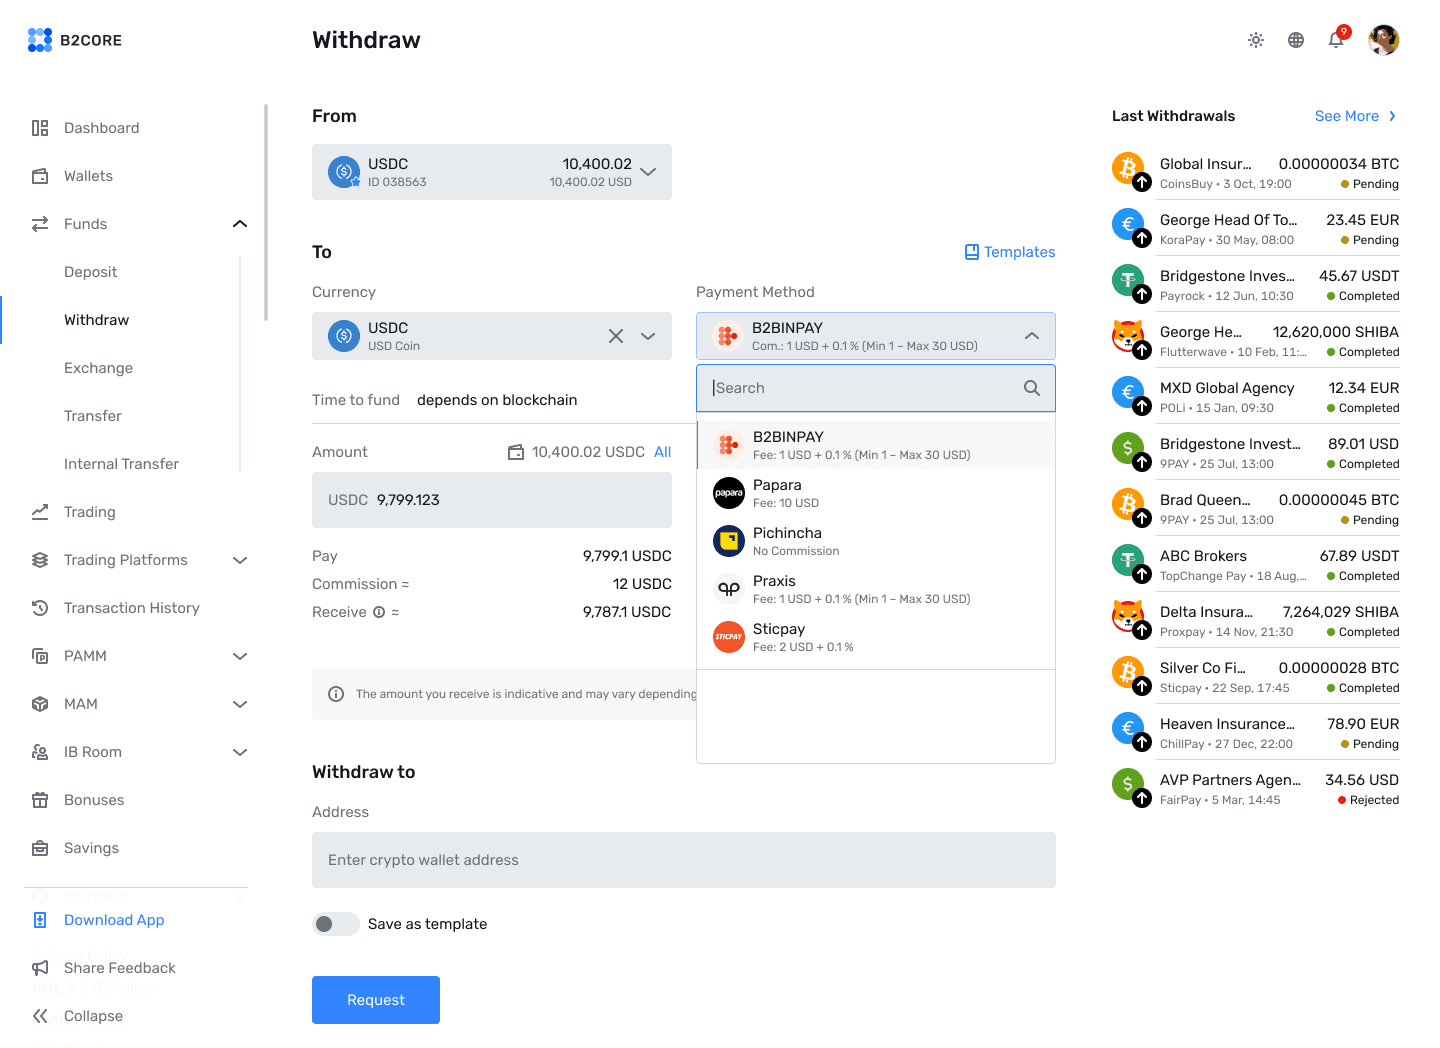The width and height of the screenshot is (1440, 1048).
Task: Click the Collapse double-chevron icon
Action: pyautogui.click(x=40, y=1016)
